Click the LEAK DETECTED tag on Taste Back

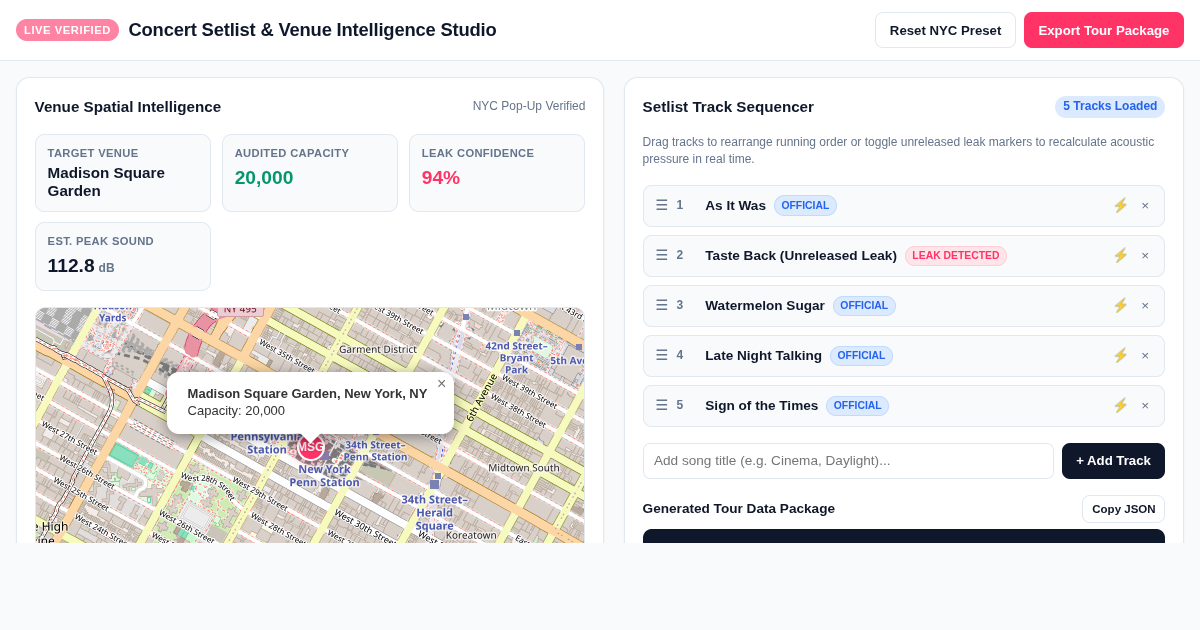click(956, 256)
